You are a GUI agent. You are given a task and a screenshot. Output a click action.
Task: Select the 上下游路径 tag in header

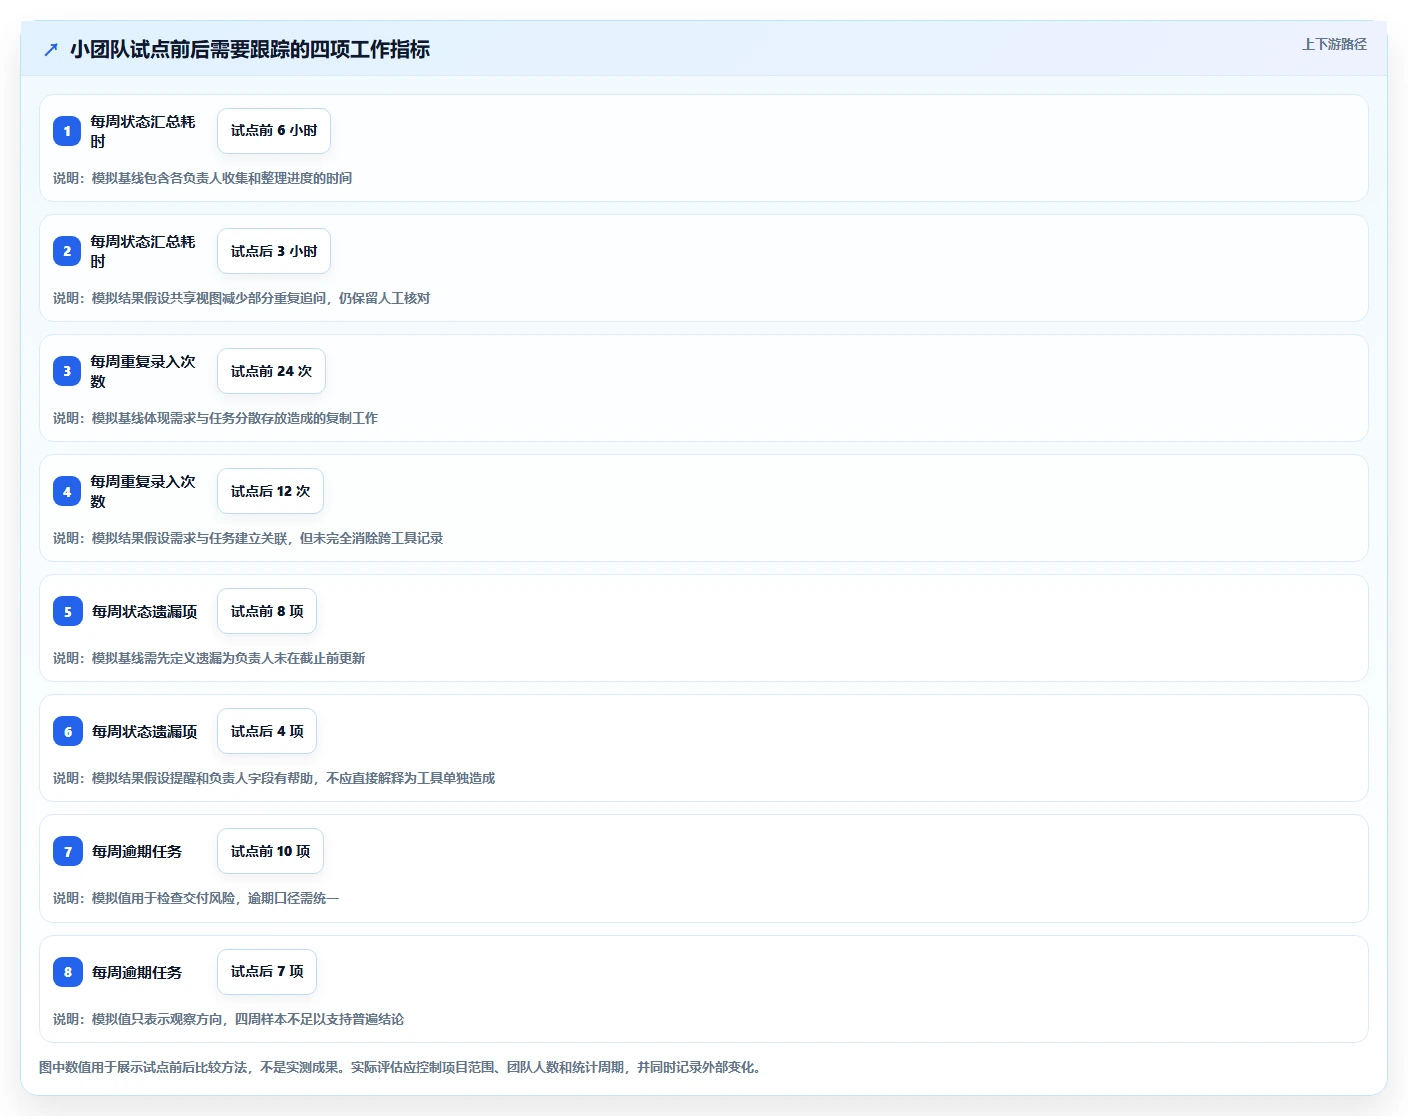point(1334,44)
